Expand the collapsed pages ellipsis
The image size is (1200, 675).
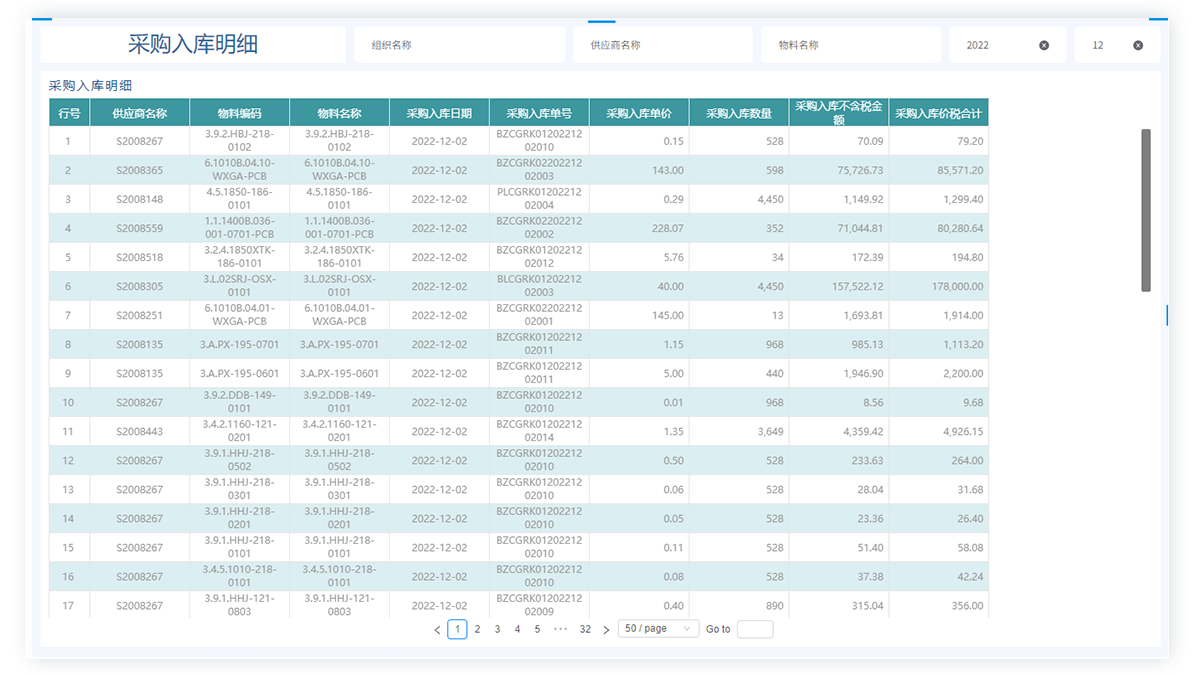point(560,629)
